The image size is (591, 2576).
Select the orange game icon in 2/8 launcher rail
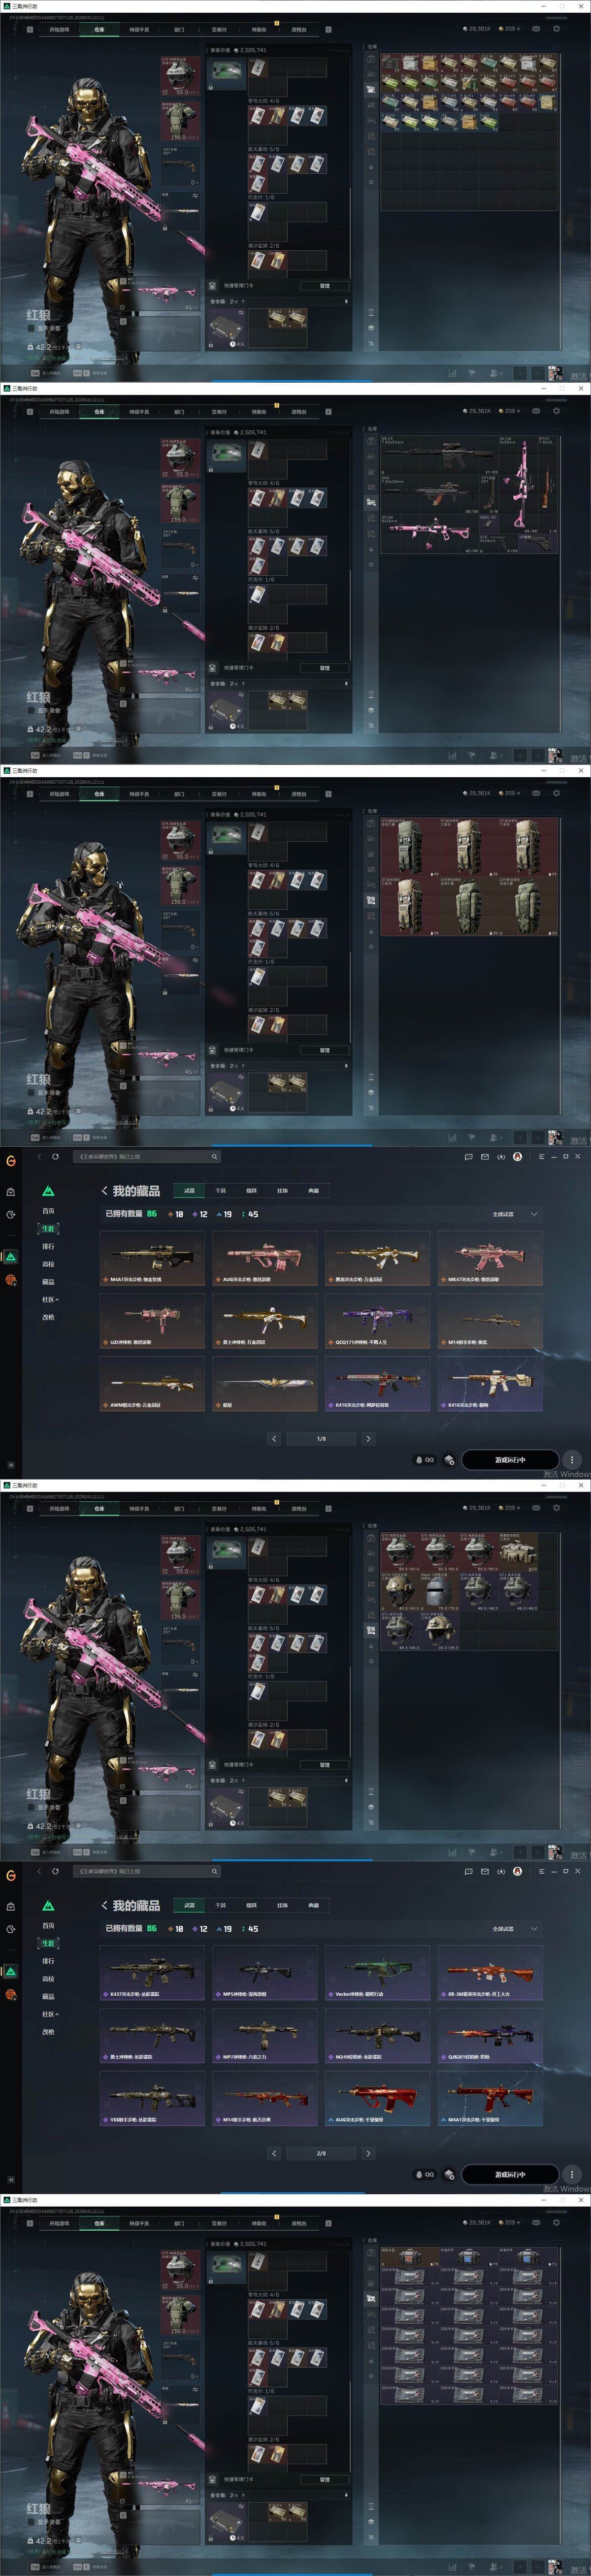pos(11,1995)
